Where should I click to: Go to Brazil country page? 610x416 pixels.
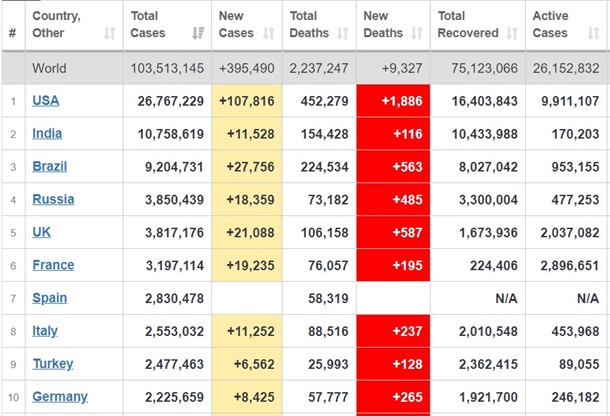click(x=50, y=166)
